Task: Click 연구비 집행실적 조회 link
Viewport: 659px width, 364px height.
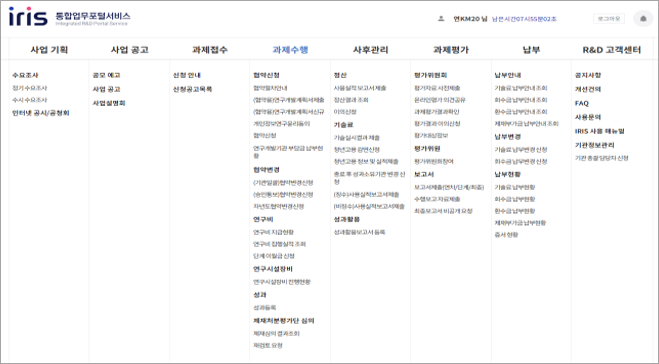Action: pos(279,244)
